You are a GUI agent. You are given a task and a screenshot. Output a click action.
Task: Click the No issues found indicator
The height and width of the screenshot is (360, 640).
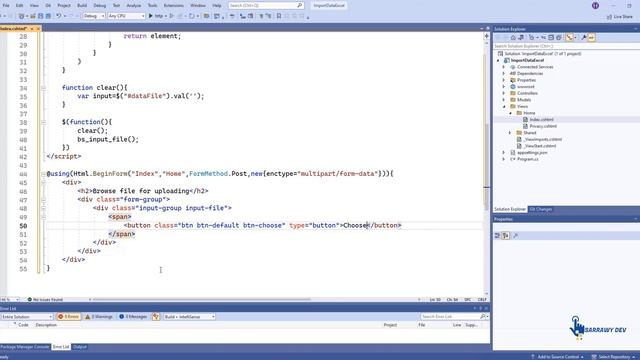tap(45, 300)
